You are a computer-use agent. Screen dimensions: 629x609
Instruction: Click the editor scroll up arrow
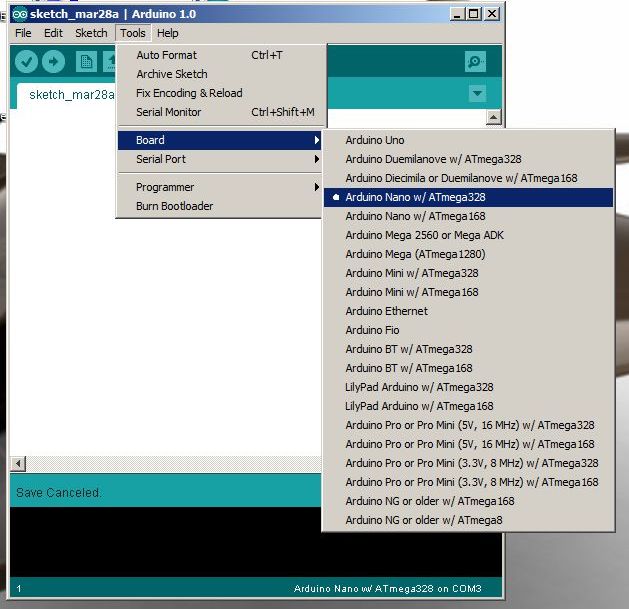493,117
